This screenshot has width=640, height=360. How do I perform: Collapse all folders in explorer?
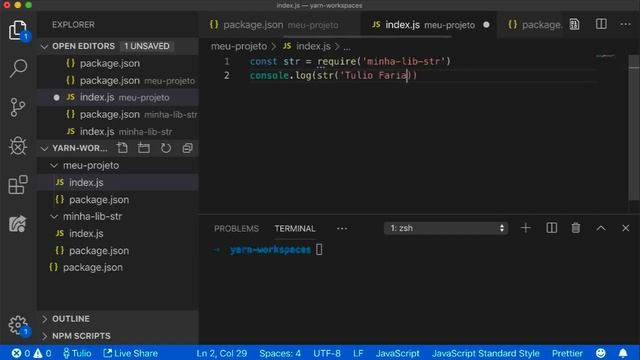pos(187,148)
